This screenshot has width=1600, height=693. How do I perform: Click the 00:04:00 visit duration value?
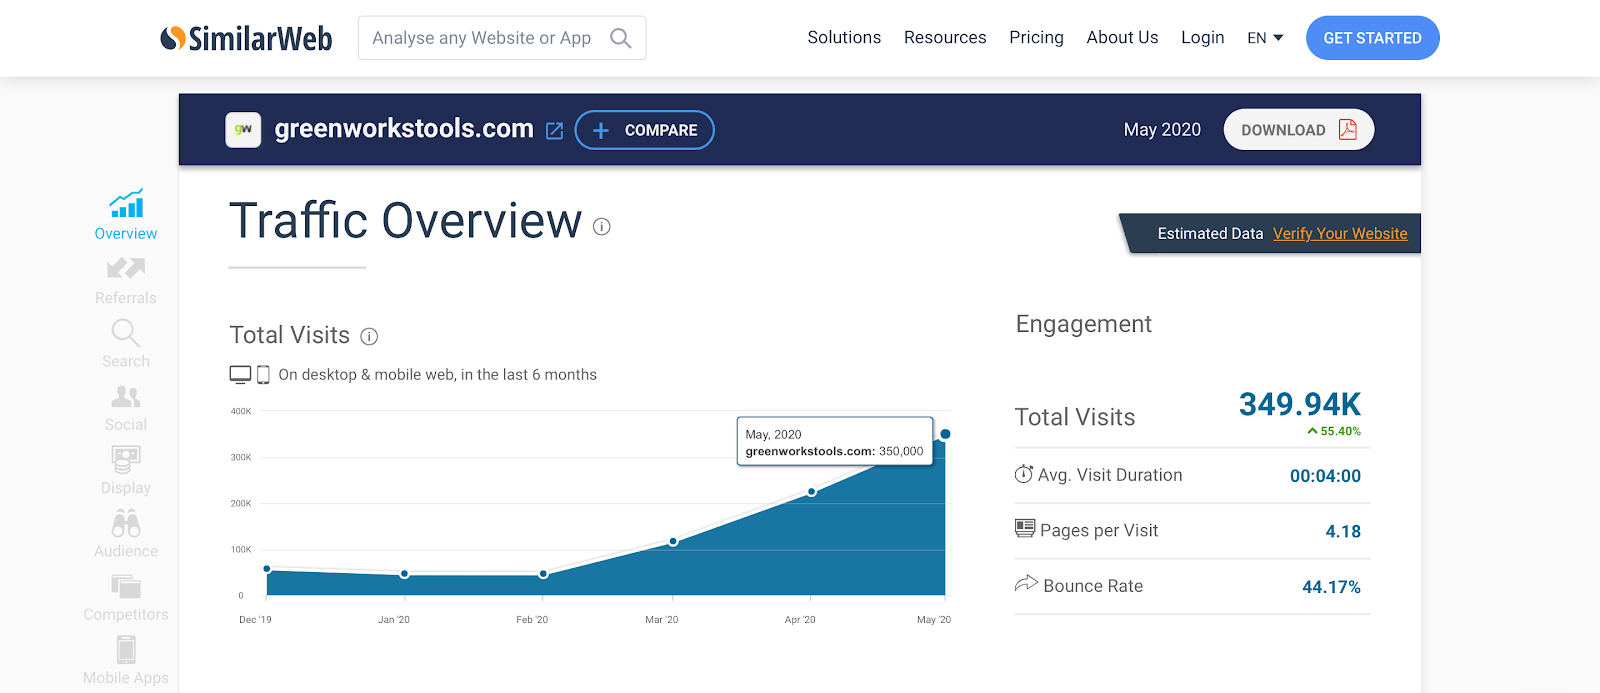coord(1325,476)
